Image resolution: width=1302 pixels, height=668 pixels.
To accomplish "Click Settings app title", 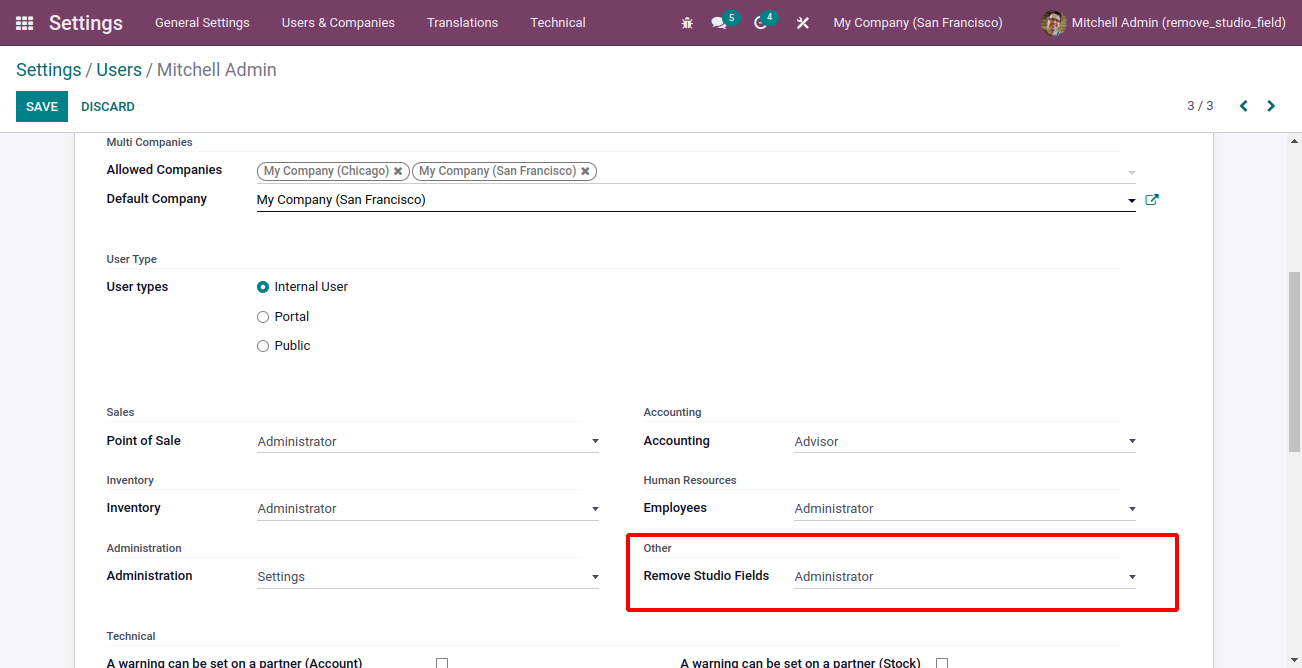I will [86, 23].
